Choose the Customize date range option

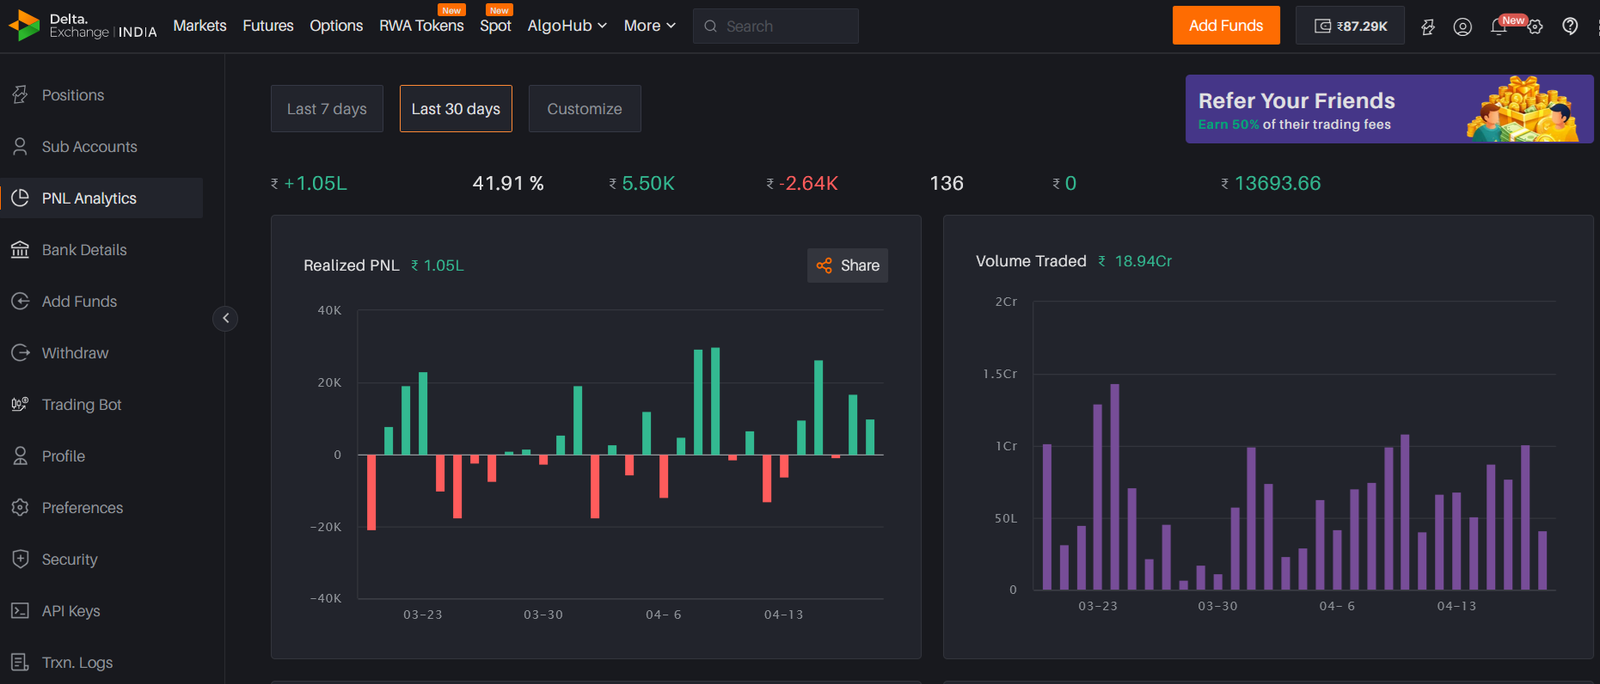[584, 109]
